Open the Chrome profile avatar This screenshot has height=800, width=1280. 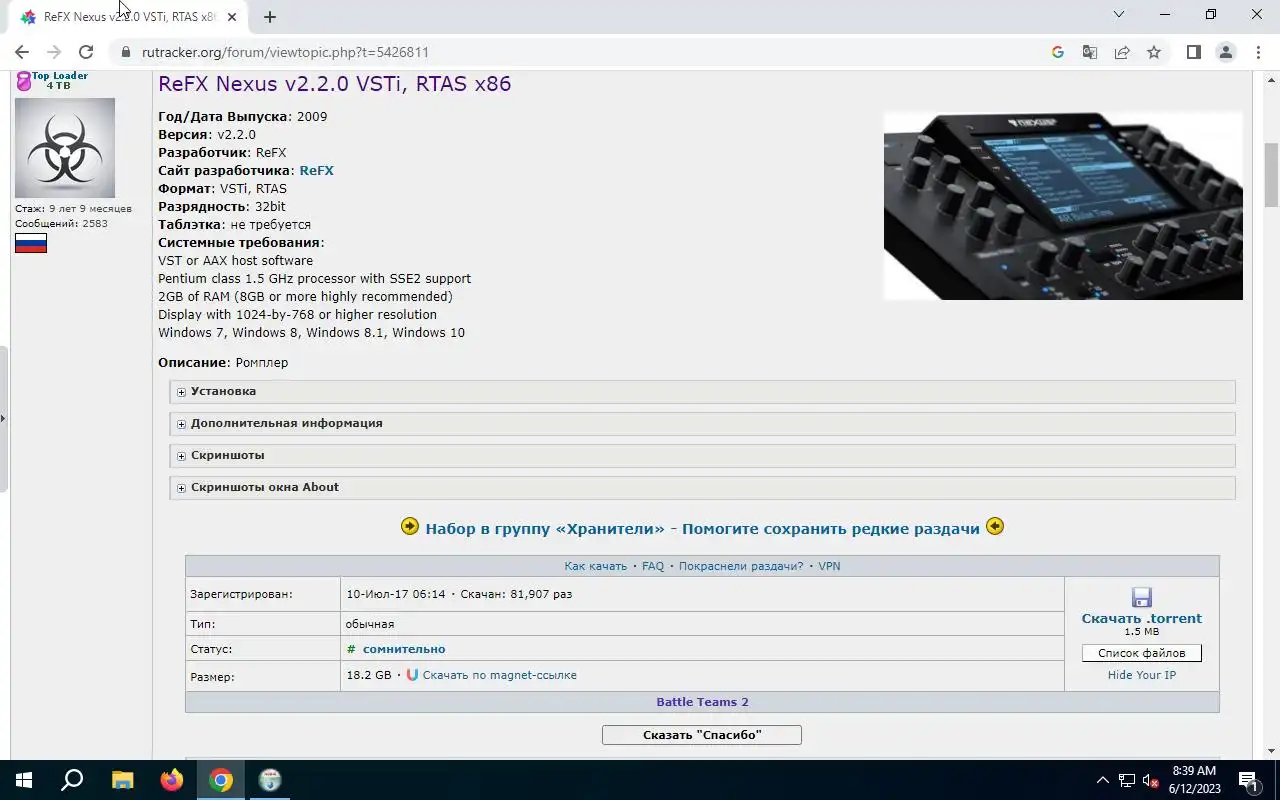pos(1226,52)
